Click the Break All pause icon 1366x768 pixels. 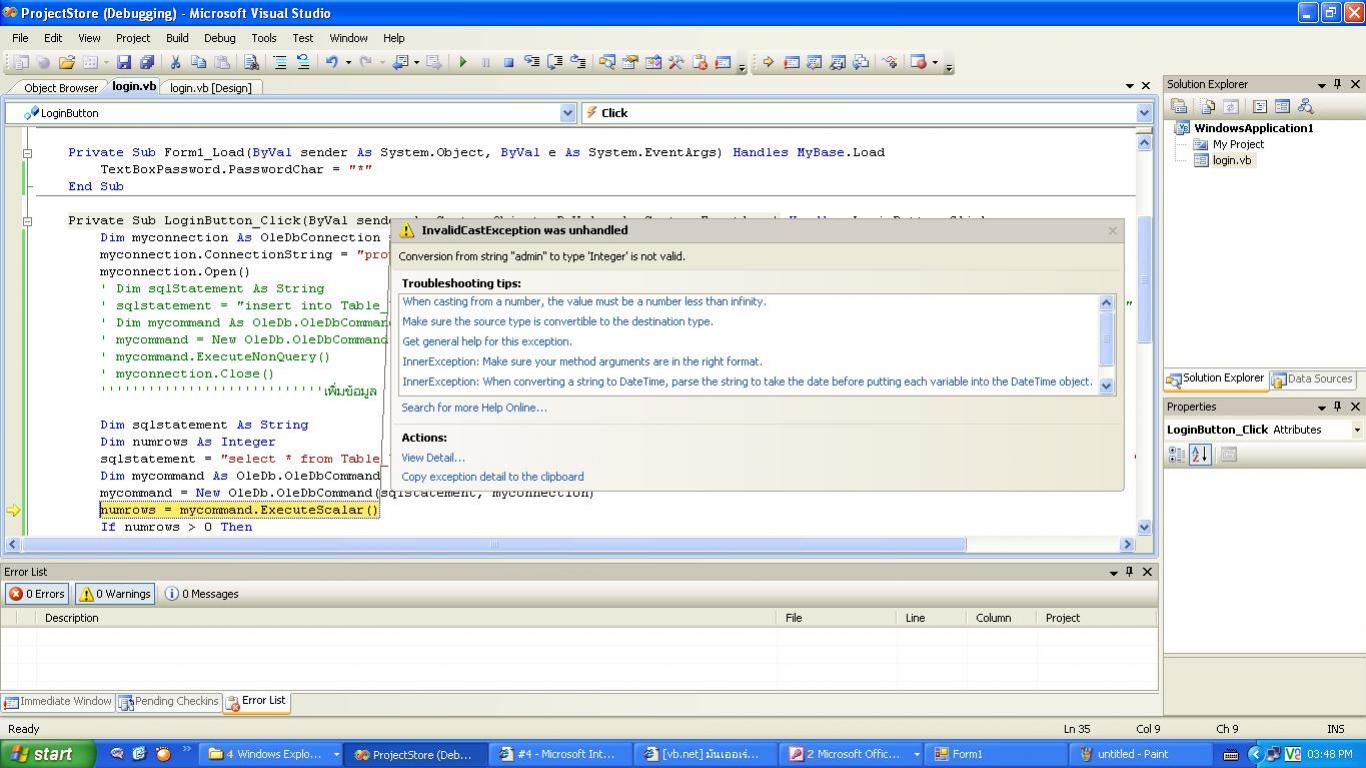click(x=486, y=62)
